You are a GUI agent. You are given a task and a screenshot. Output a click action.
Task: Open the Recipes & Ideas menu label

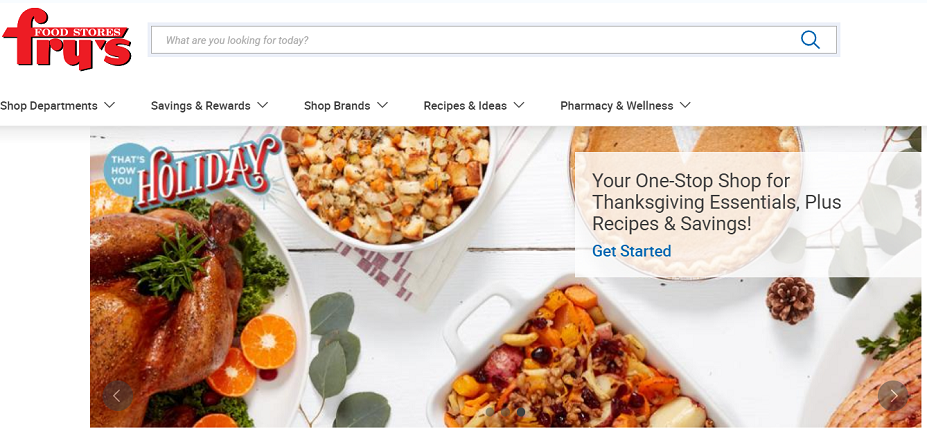click(465, 106)
